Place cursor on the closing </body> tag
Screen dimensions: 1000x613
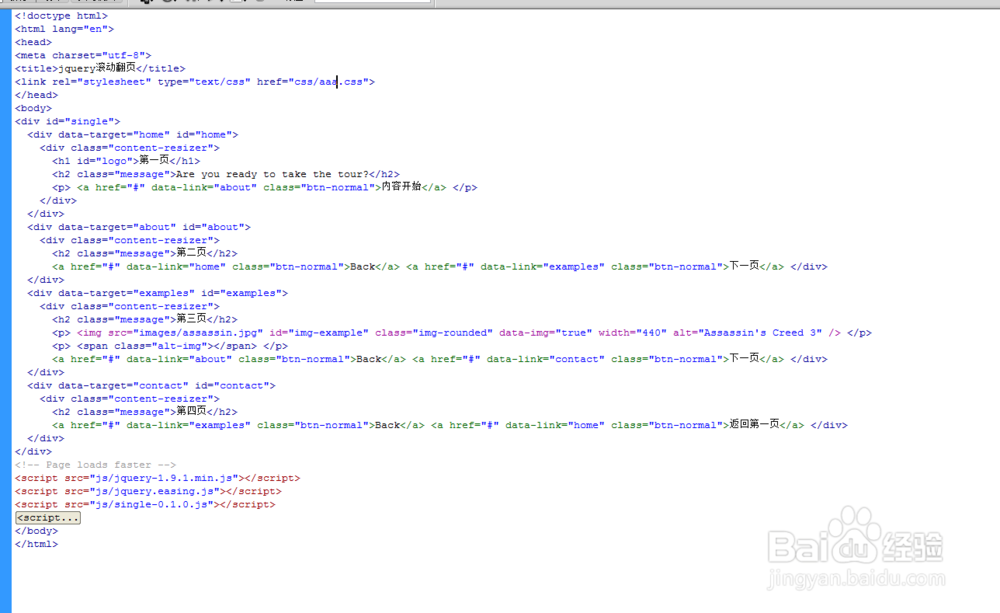click(36, 531)
